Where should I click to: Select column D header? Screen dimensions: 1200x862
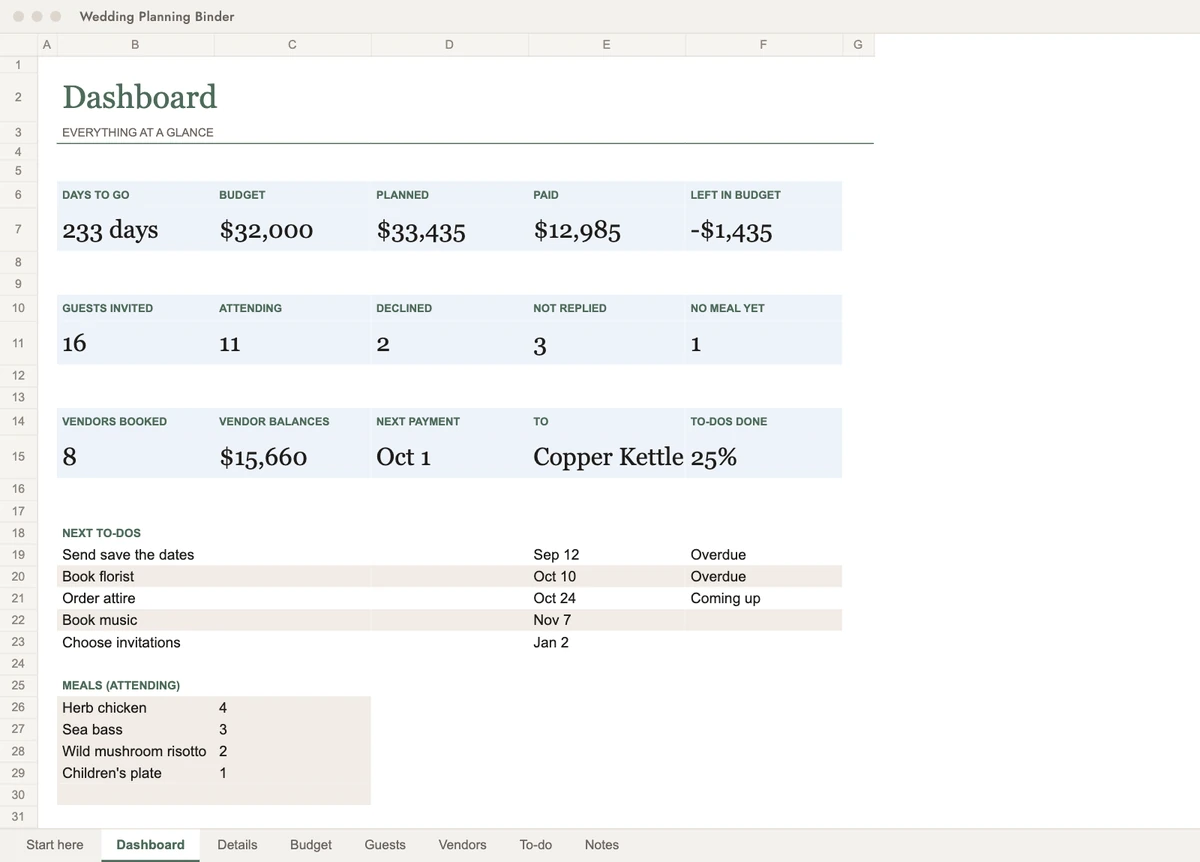click(x=449, y=44)
